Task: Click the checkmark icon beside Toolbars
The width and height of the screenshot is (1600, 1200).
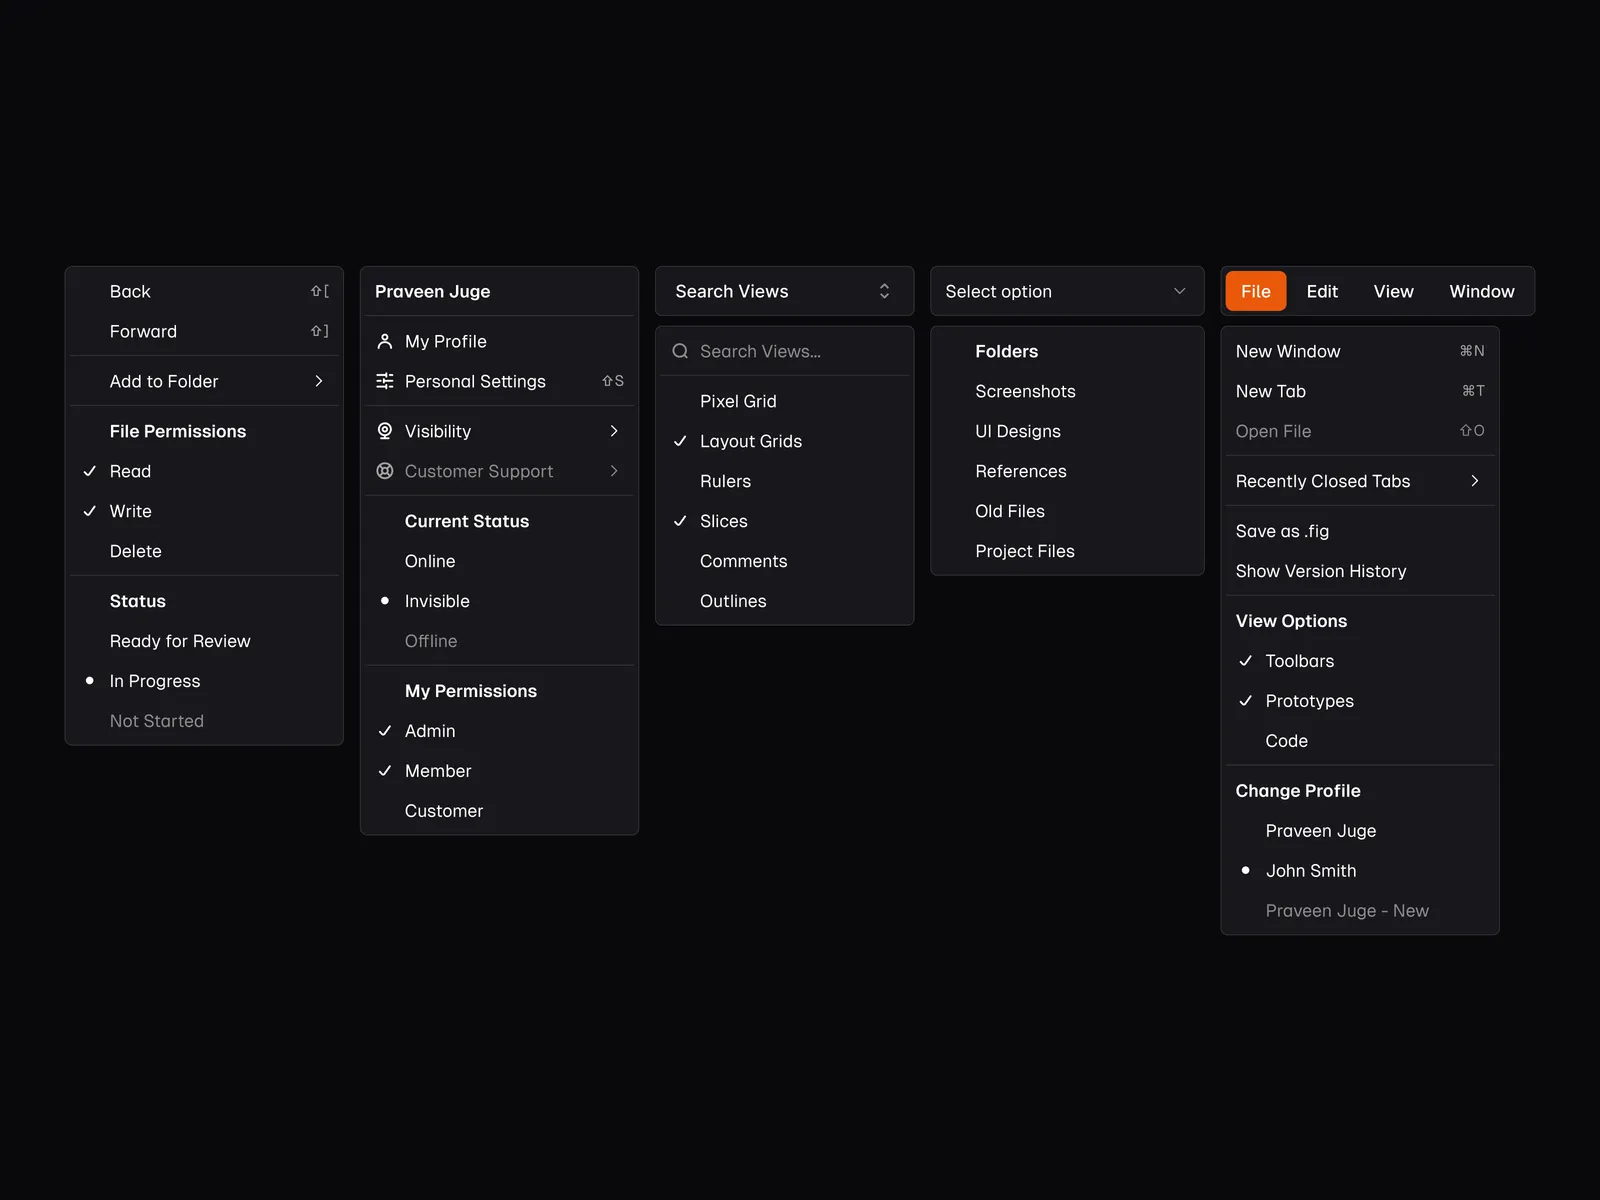Action: 1245,661
